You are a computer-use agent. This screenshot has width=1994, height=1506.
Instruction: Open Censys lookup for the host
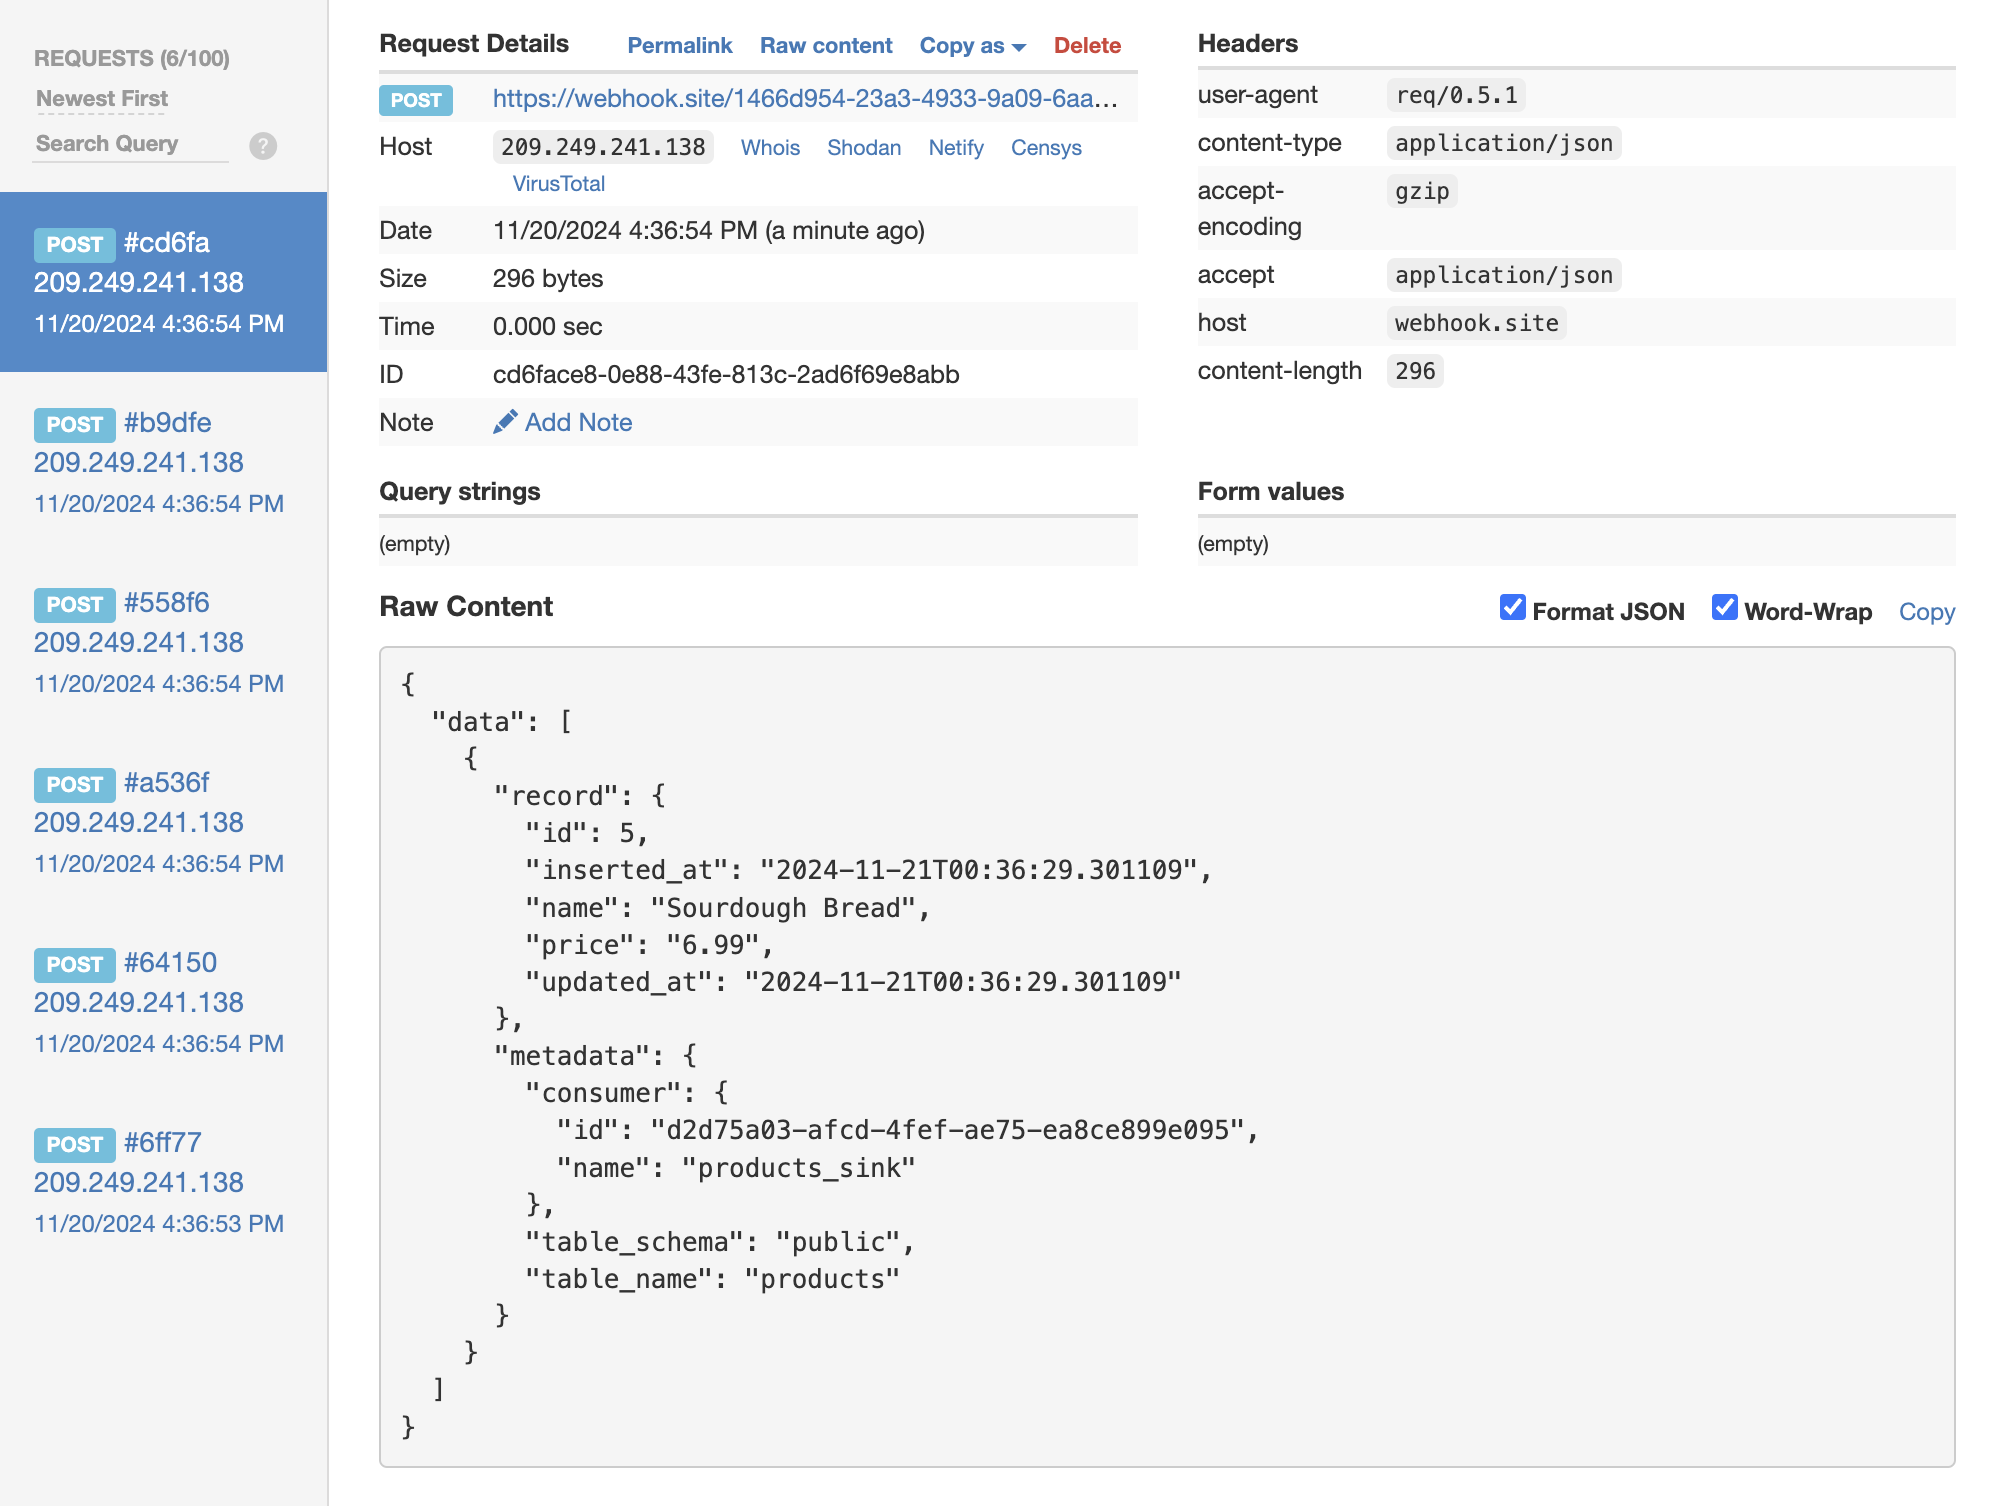coord(1046,147)
